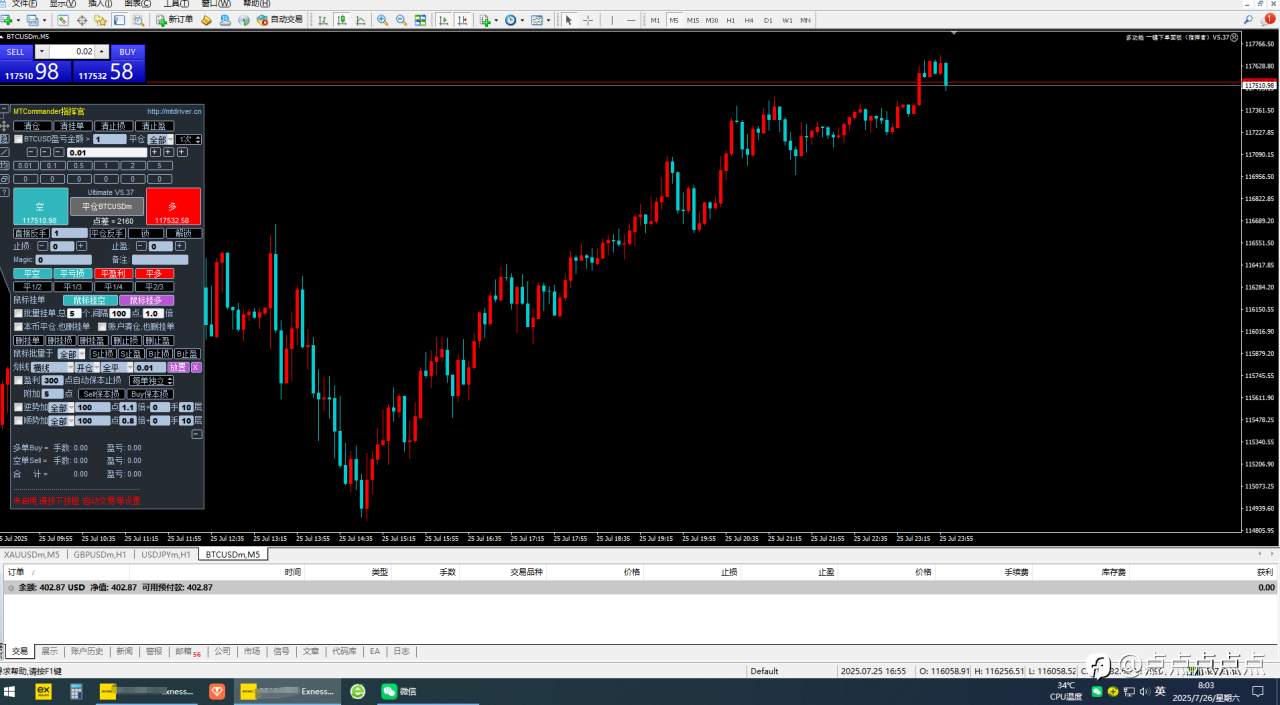Check 账户清仓,也删挂单 checkbox
1280x705 pixels.
pos(102,326)
